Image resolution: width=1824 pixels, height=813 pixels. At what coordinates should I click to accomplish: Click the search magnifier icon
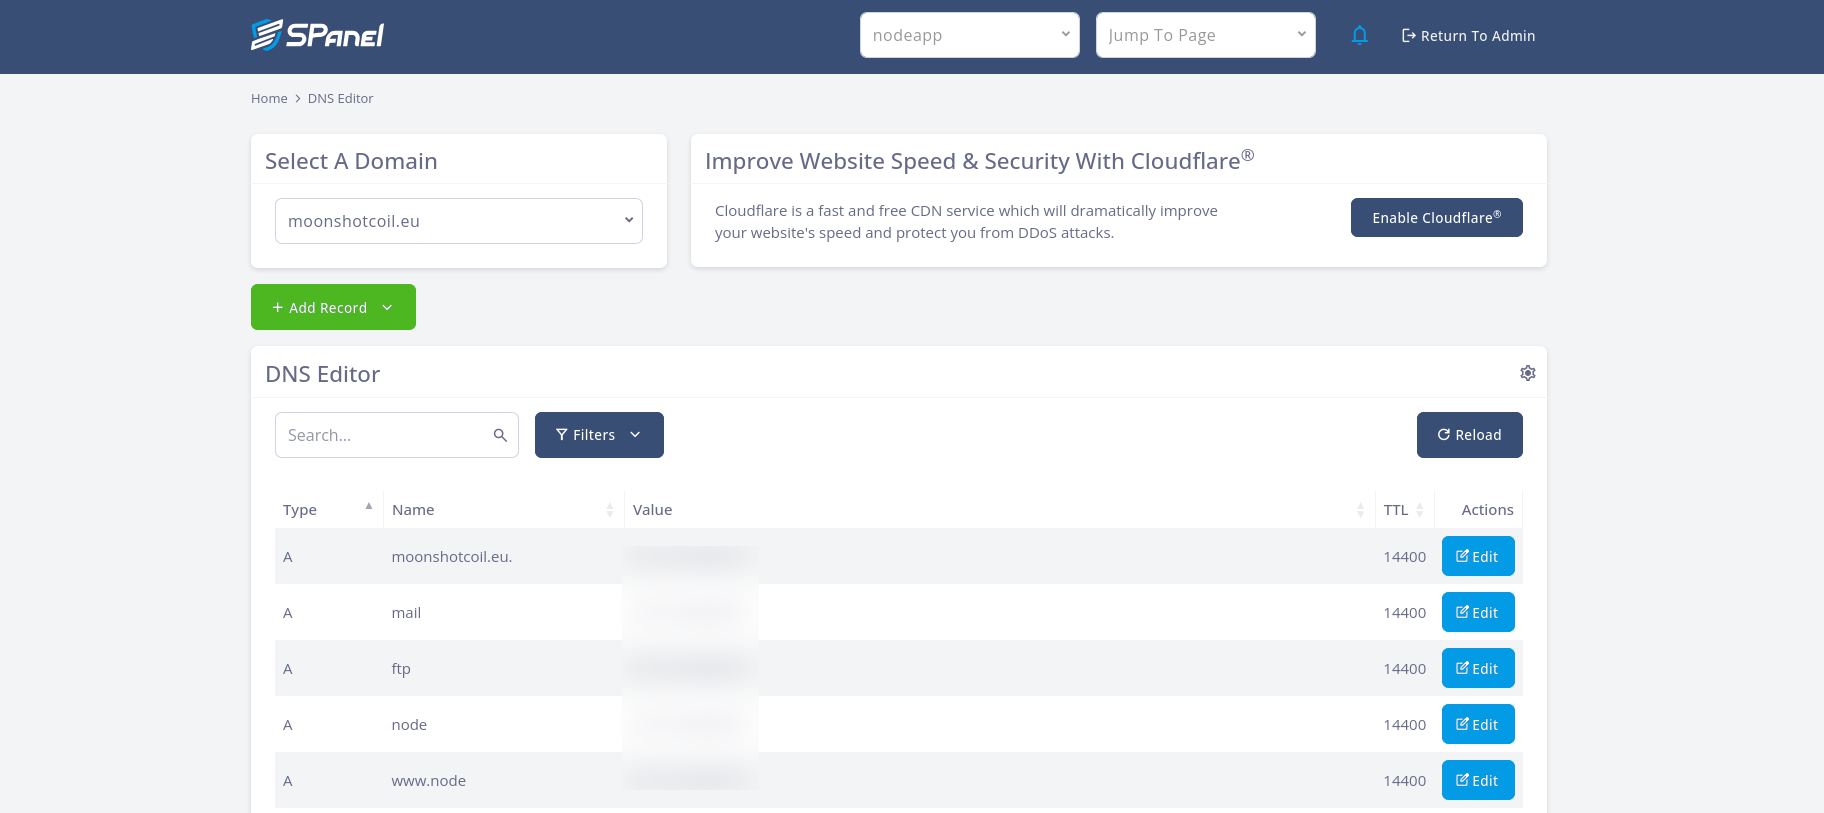500,435
